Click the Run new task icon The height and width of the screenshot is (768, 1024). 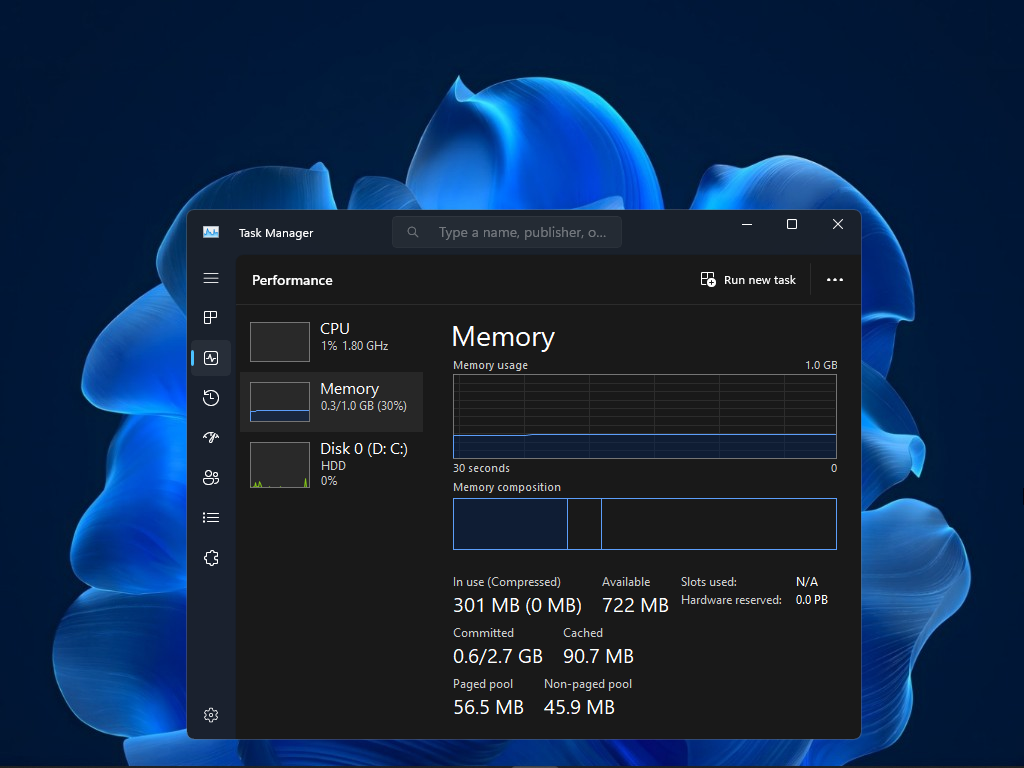(x=708, y=280)
